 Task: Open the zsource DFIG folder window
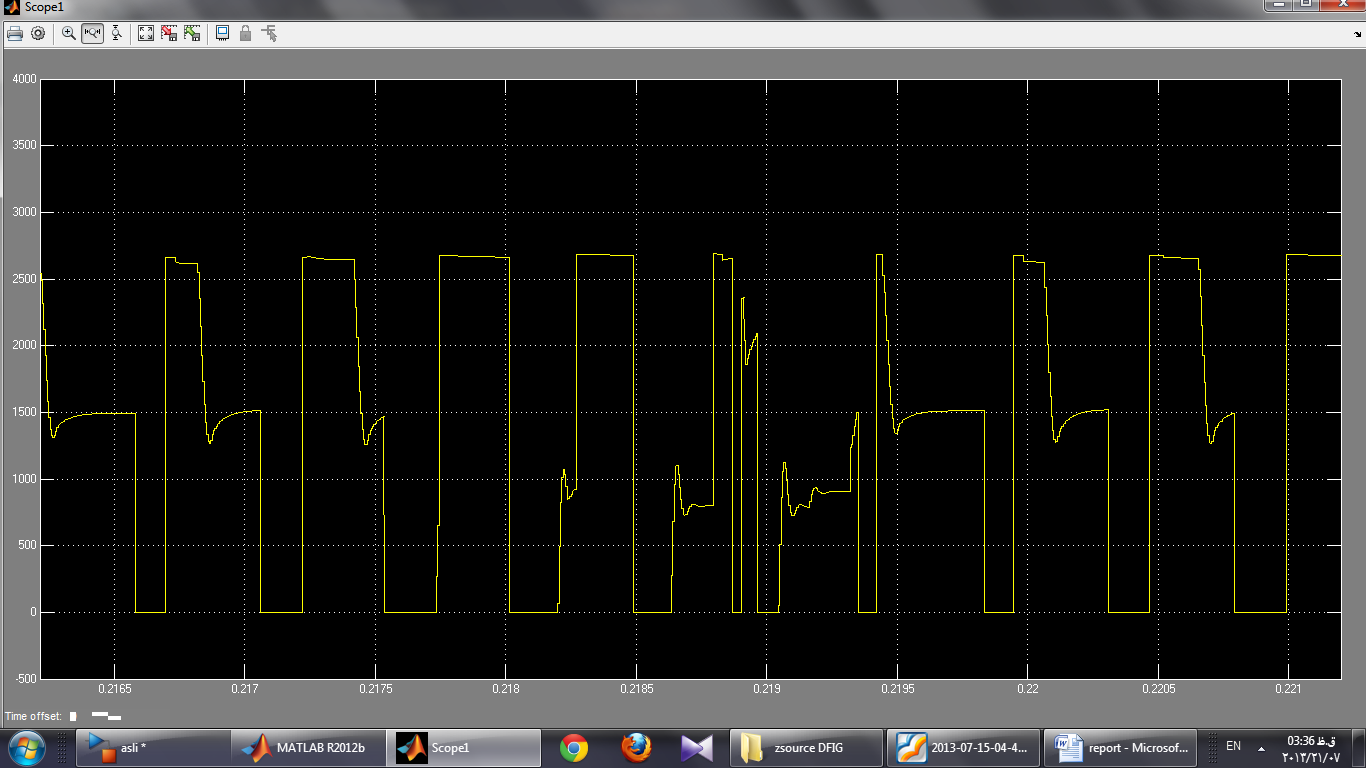click(x=808, y=747)
